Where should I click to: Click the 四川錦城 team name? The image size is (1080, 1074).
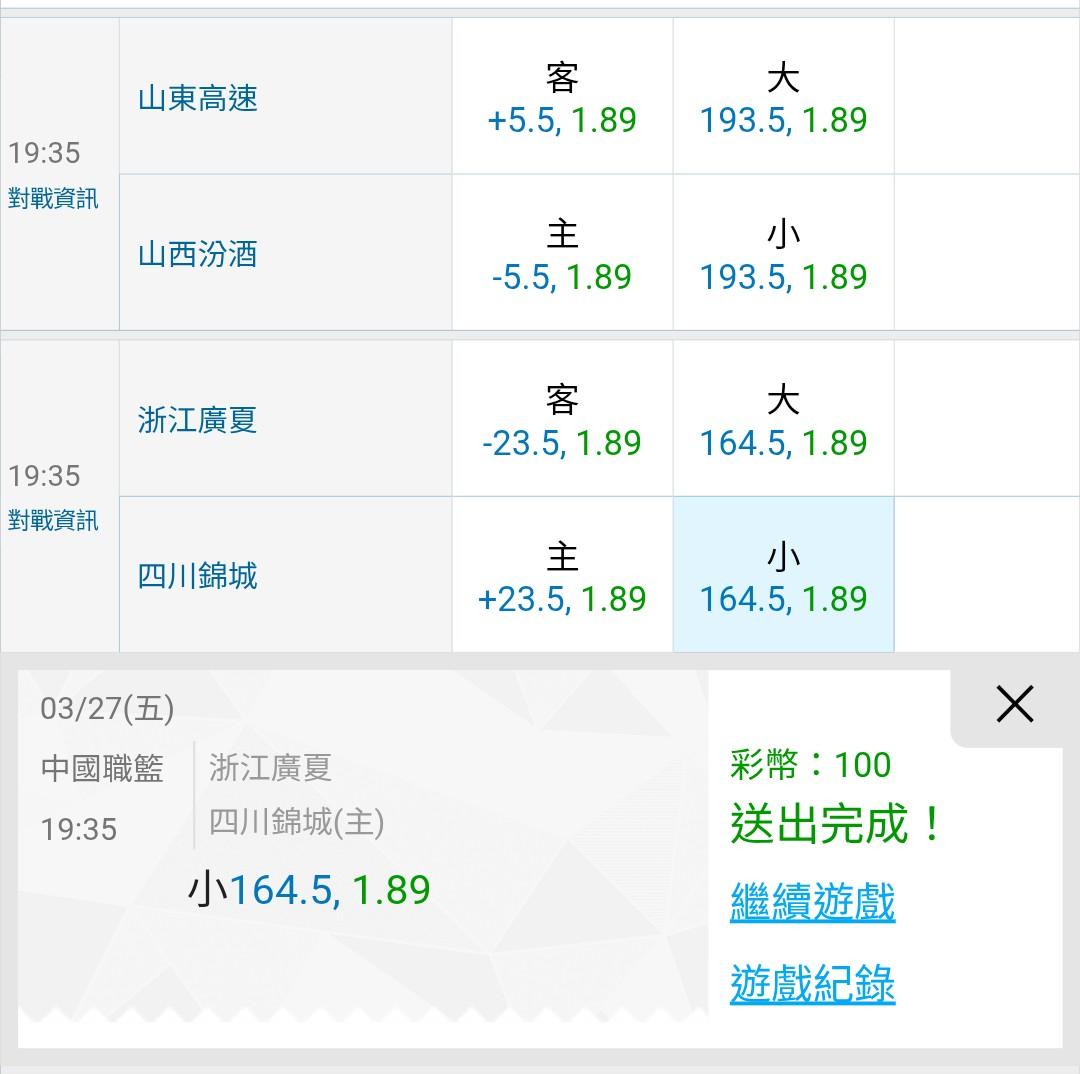[198, 576]
